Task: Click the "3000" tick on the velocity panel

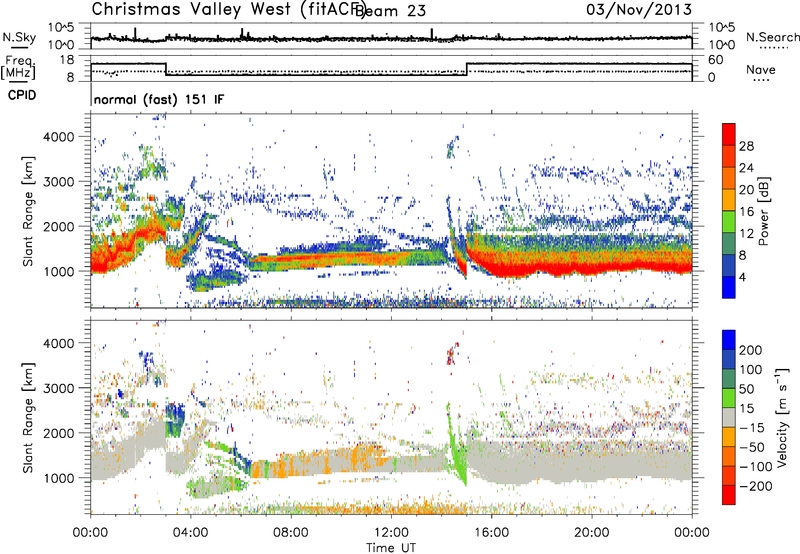Action: point(59,388)
